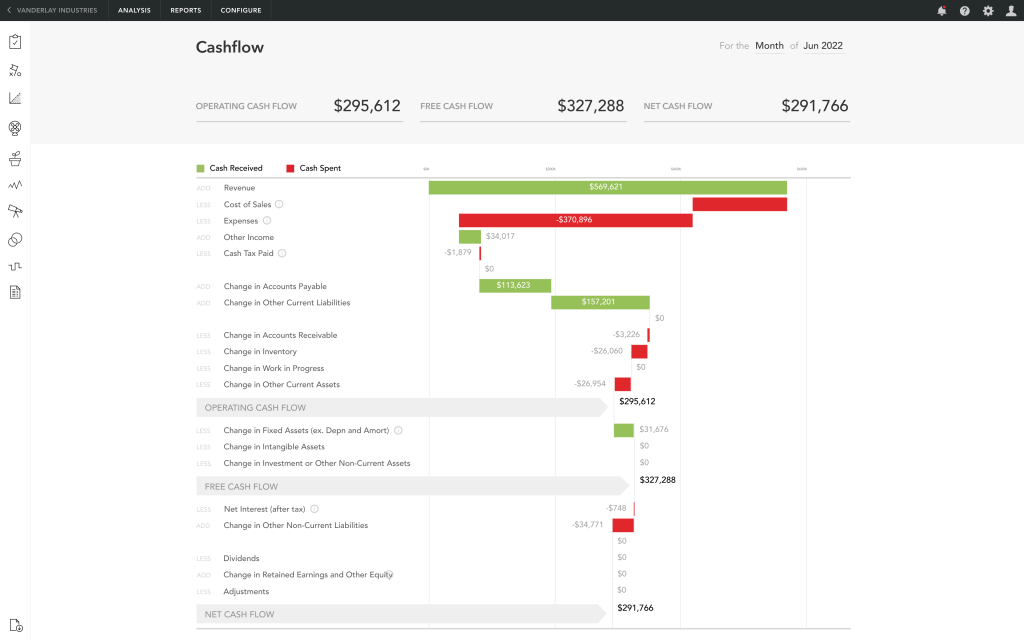Open the Analysis menu

[x=134, y=10]
